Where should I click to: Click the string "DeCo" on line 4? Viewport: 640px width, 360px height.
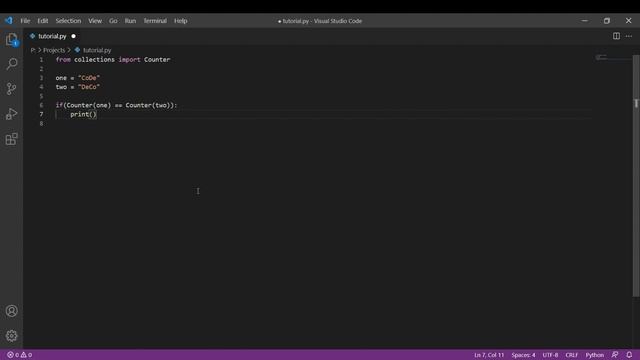click(x=89, y=87)
